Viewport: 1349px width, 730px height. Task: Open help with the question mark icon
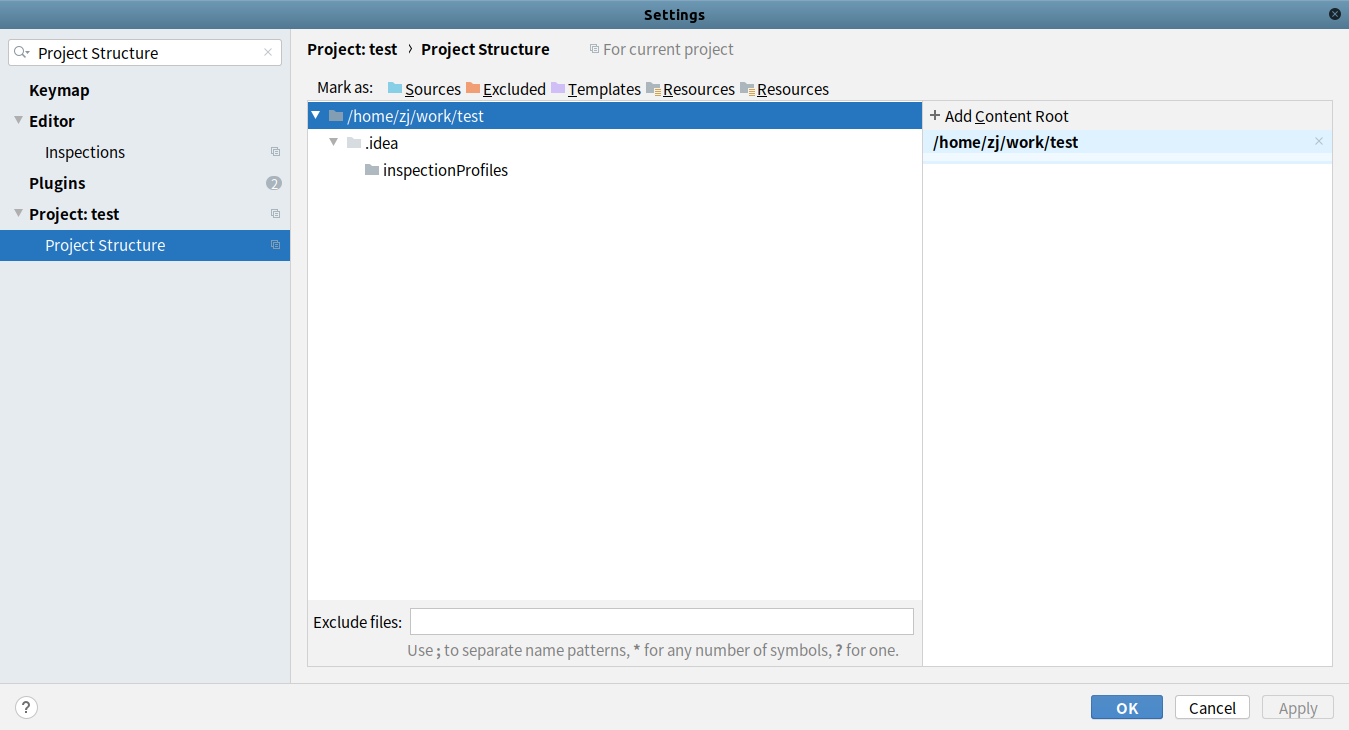(27, 708)
